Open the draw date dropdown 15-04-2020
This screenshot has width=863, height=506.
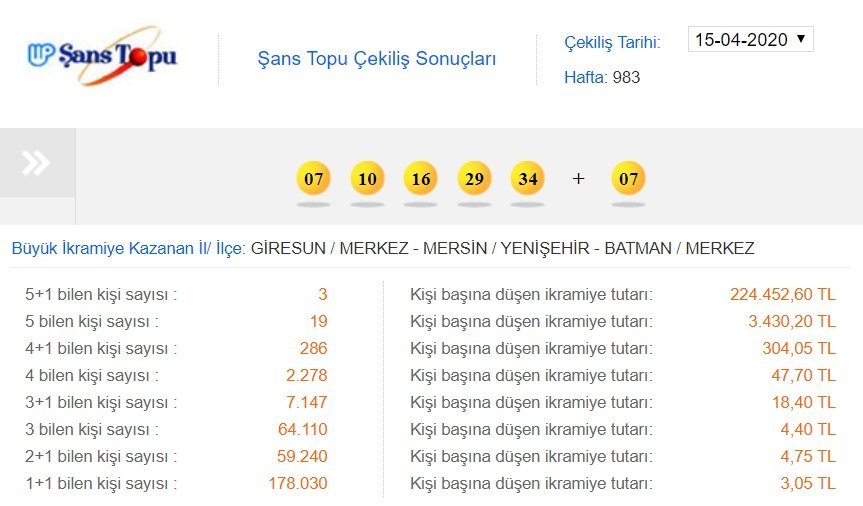[751, 40]
